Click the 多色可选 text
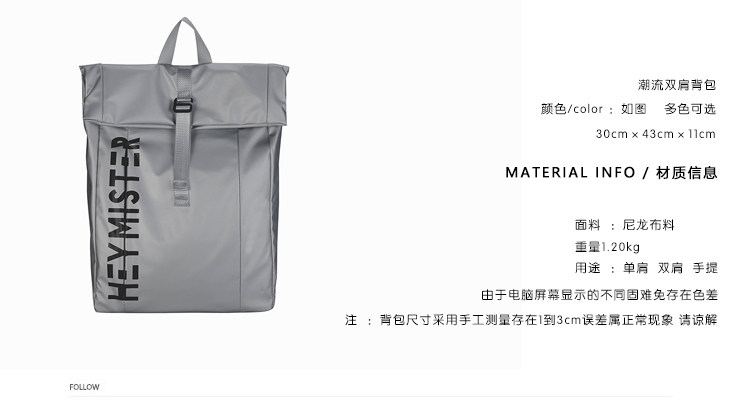Screen dimensions: 750x414 tap(690, 109)
